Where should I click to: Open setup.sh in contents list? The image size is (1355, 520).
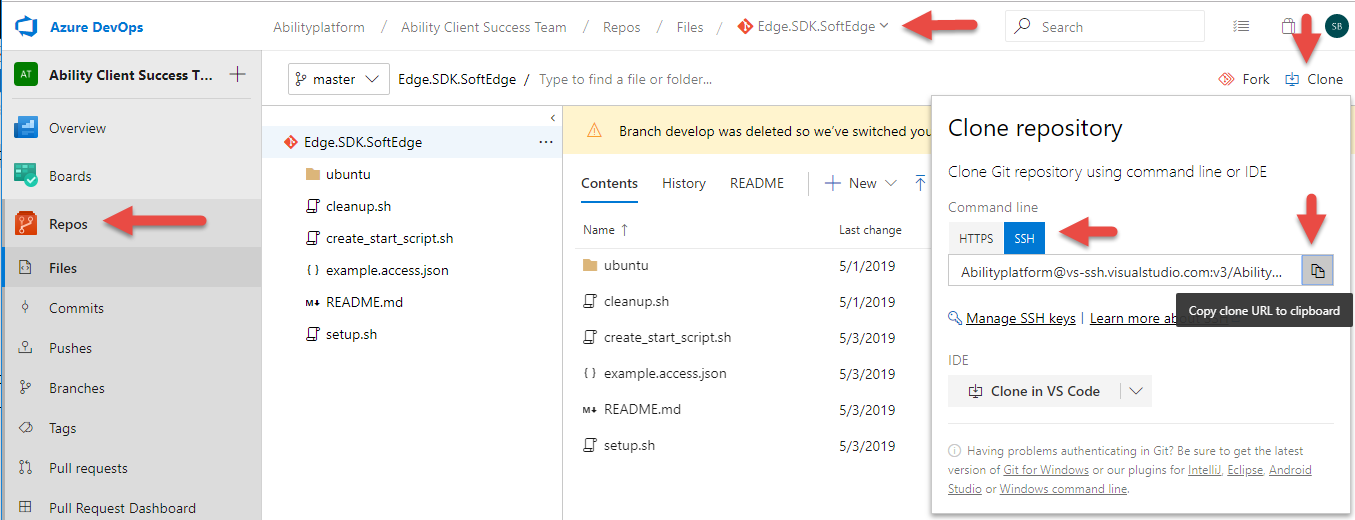tap(629, 445)
